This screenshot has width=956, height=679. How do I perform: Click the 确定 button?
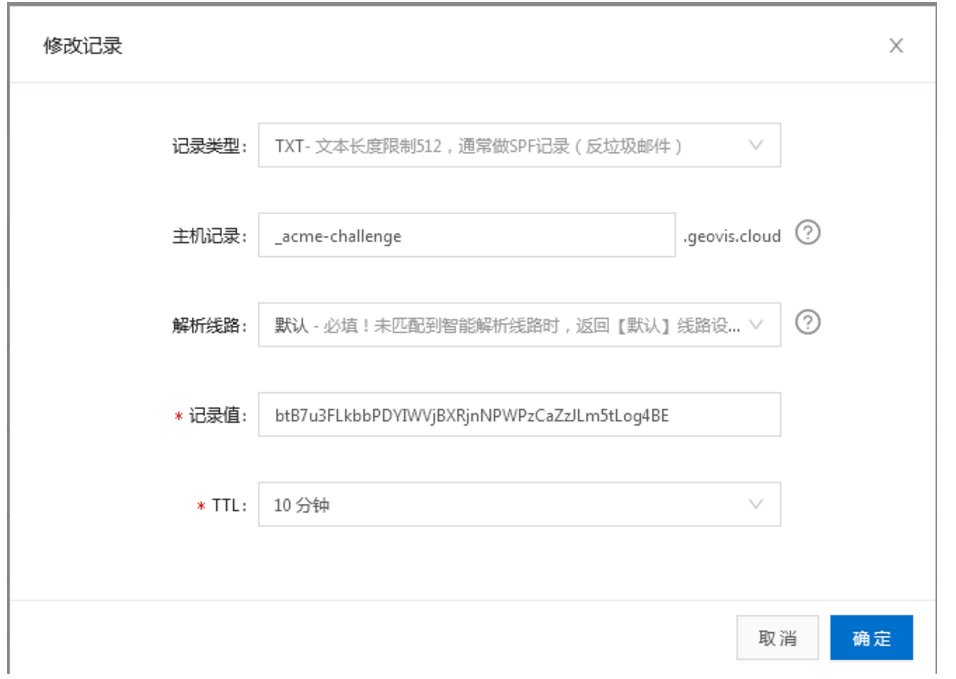[871, 638]
